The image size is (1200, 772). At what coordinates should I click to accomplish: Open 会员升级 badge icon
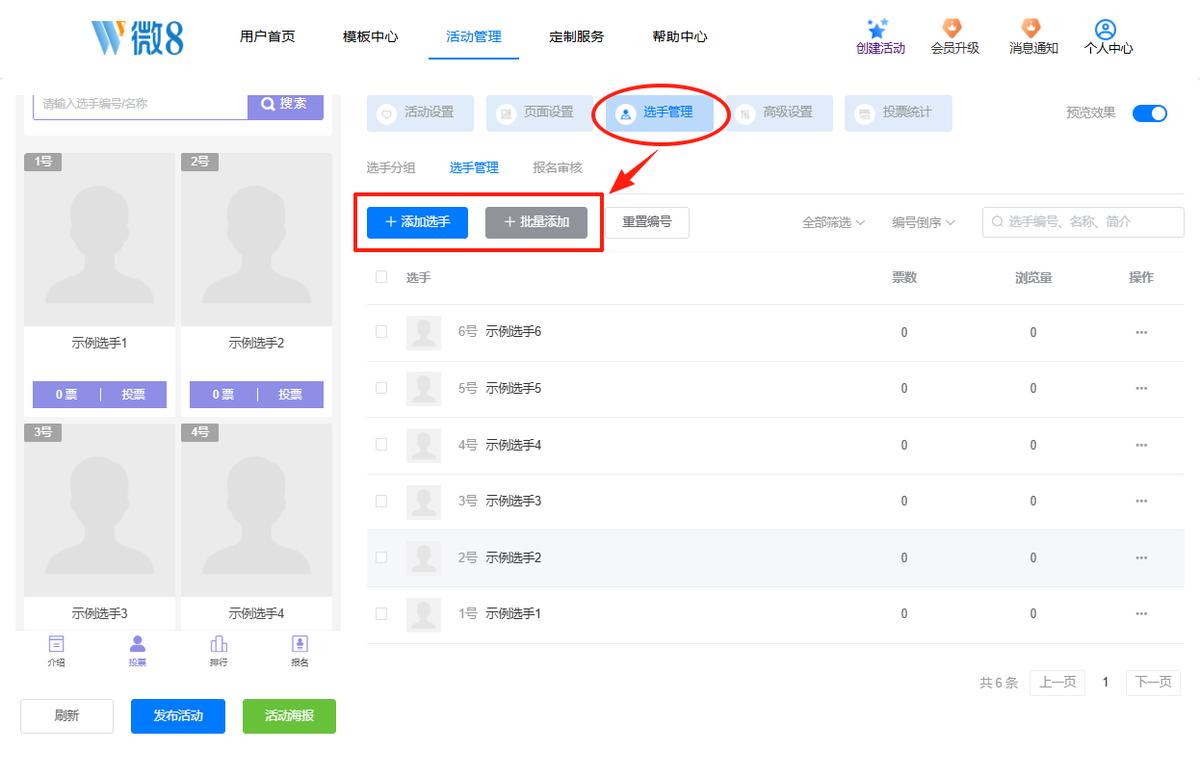click(952, 28)
